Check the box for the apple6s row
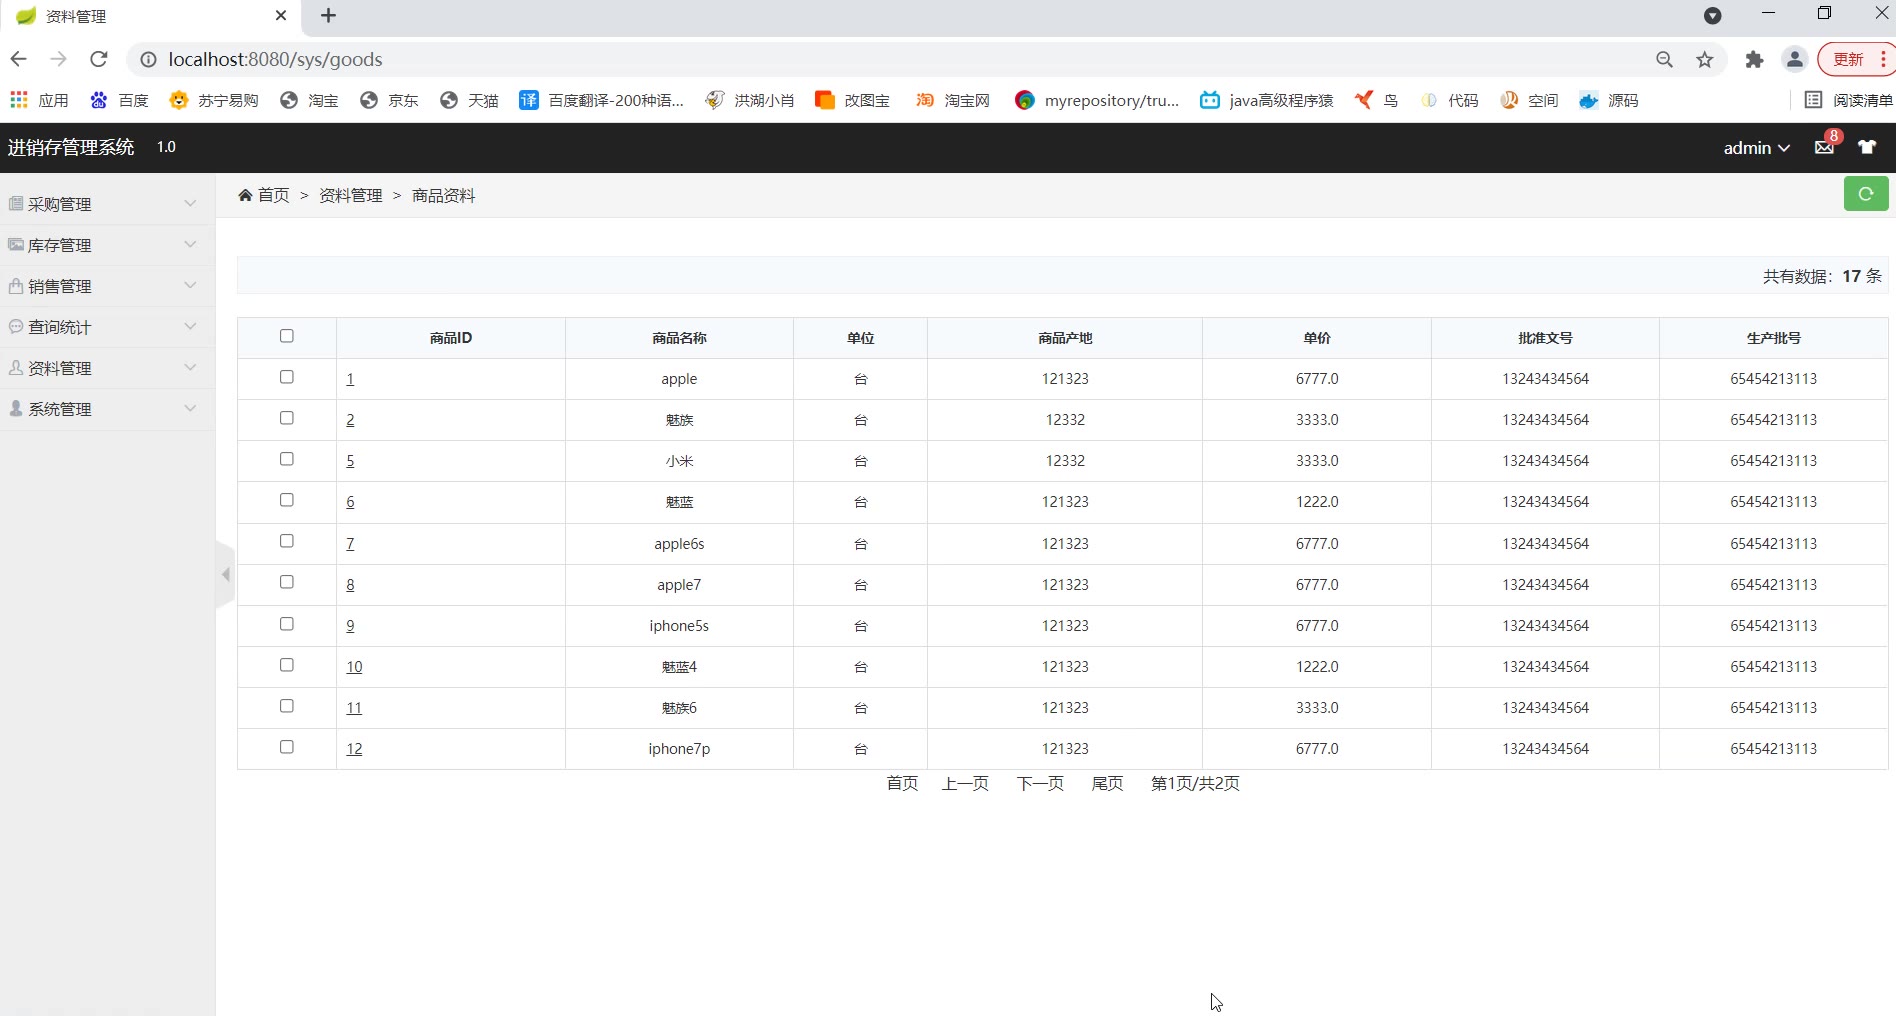 tap(287, 541)
